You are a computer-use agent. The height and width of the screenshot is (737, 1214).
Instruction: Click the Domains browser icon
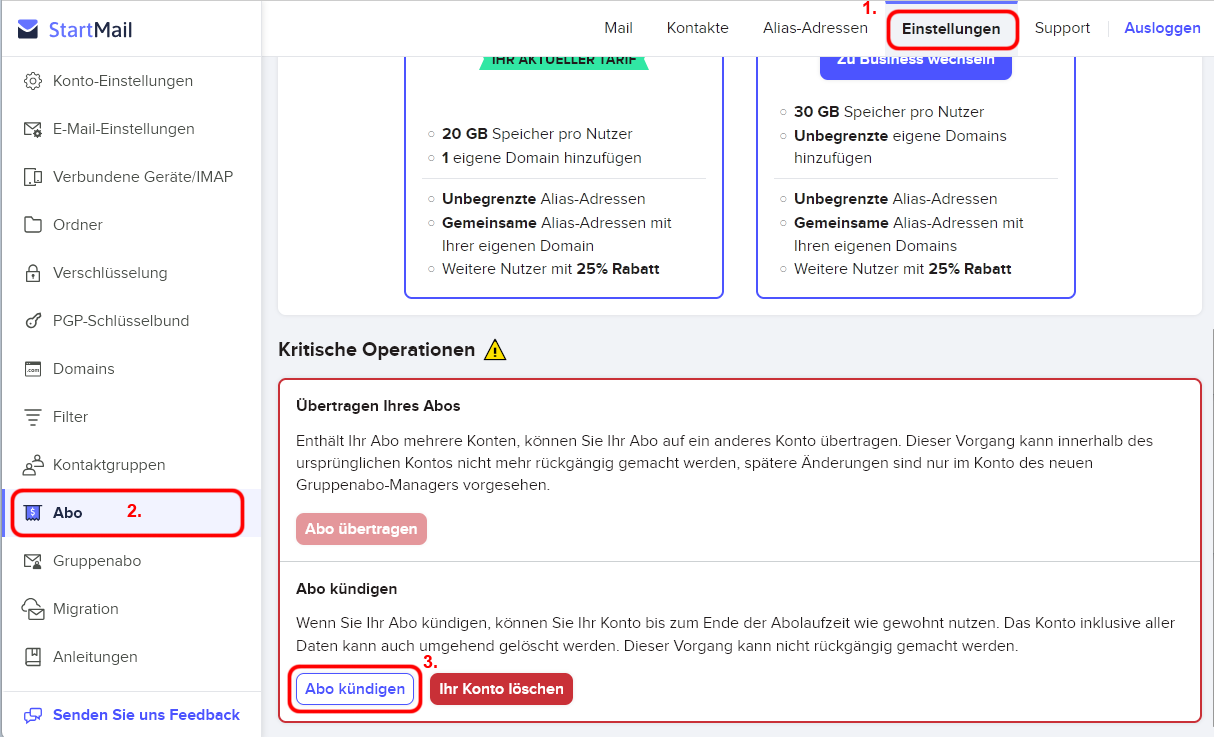33,369
